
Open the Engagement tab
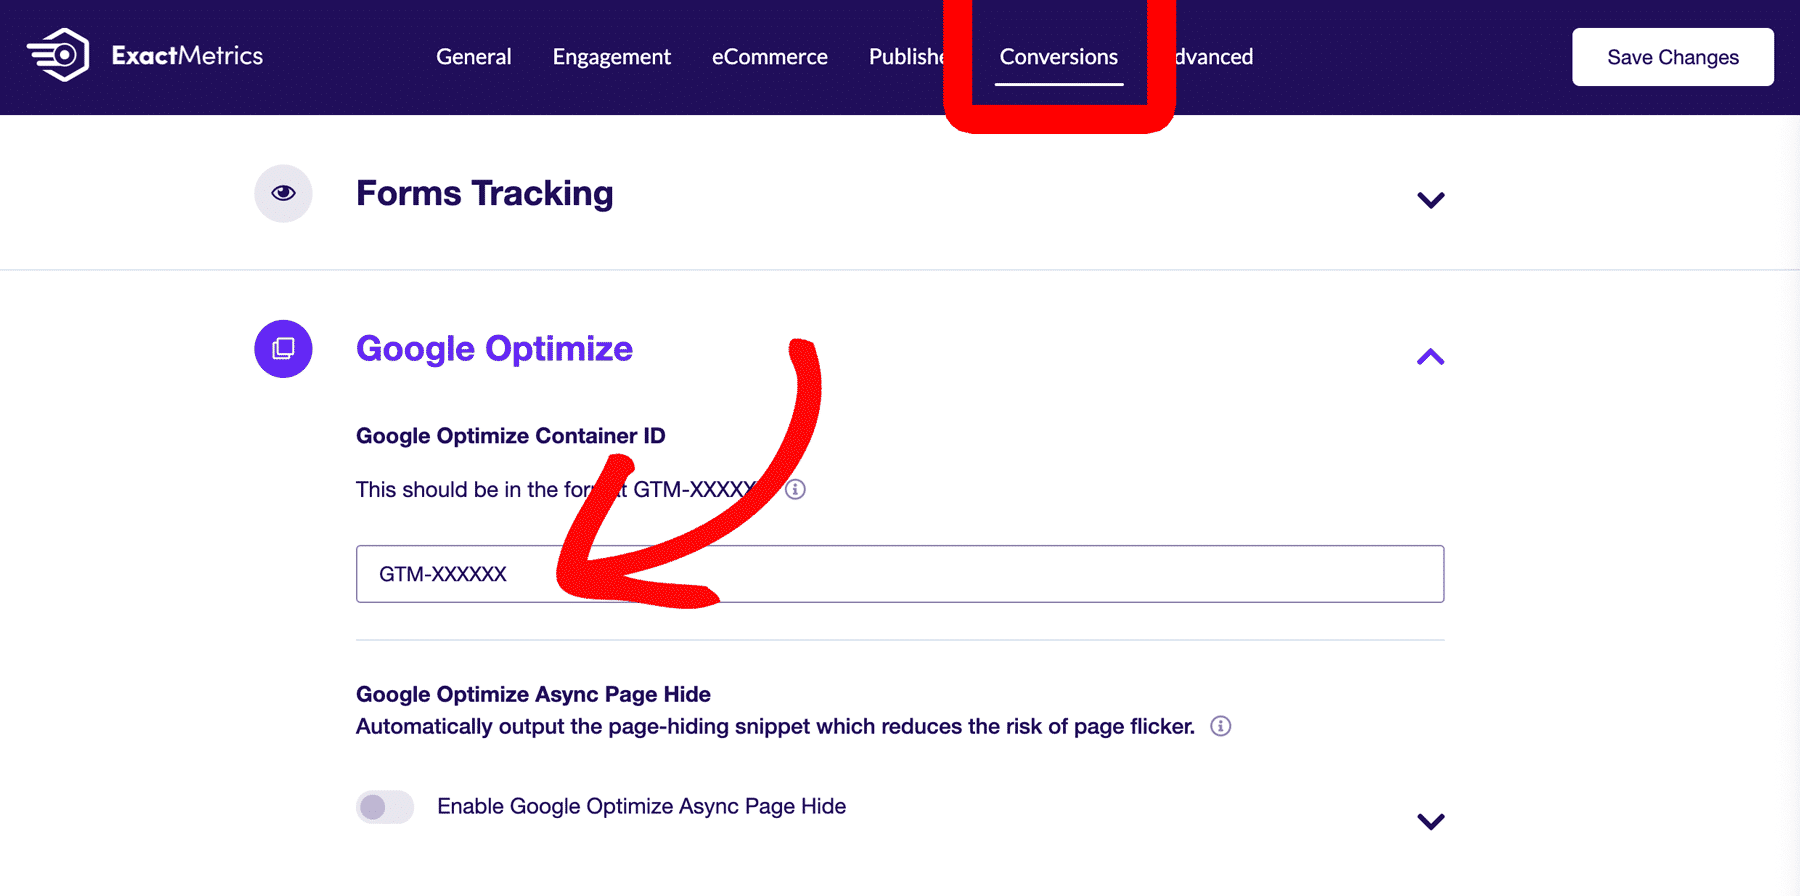[612, 57]
